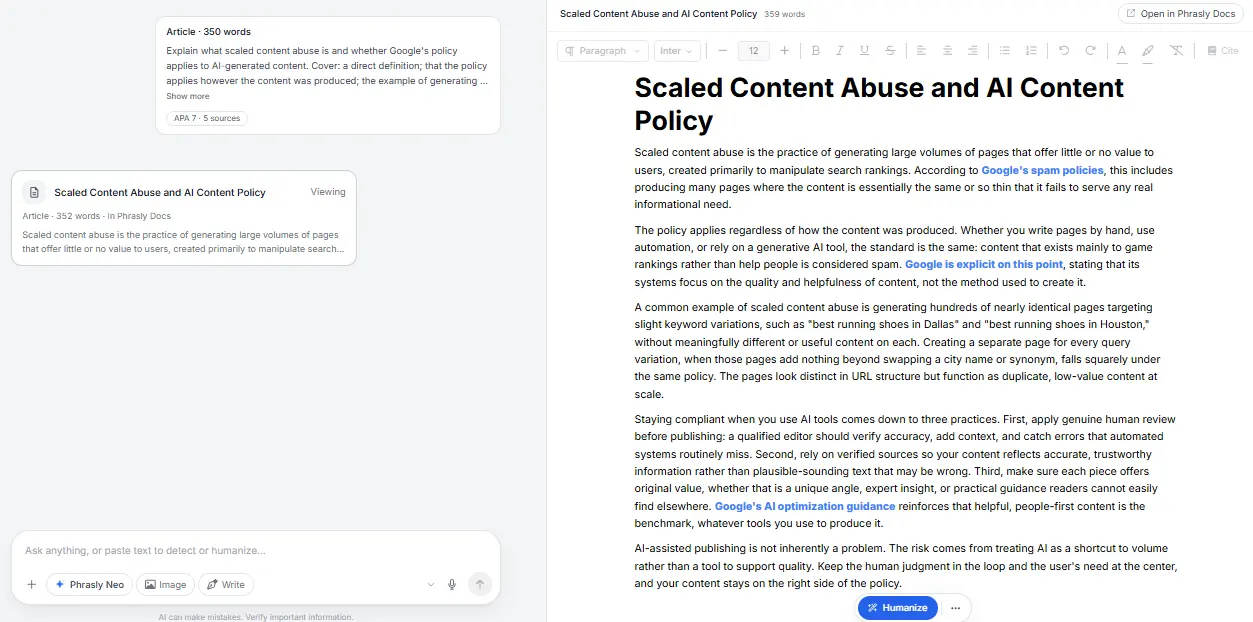Toggle italic formatting
This screenshot has width=1253, height=622.
click(x=839, y=51)
